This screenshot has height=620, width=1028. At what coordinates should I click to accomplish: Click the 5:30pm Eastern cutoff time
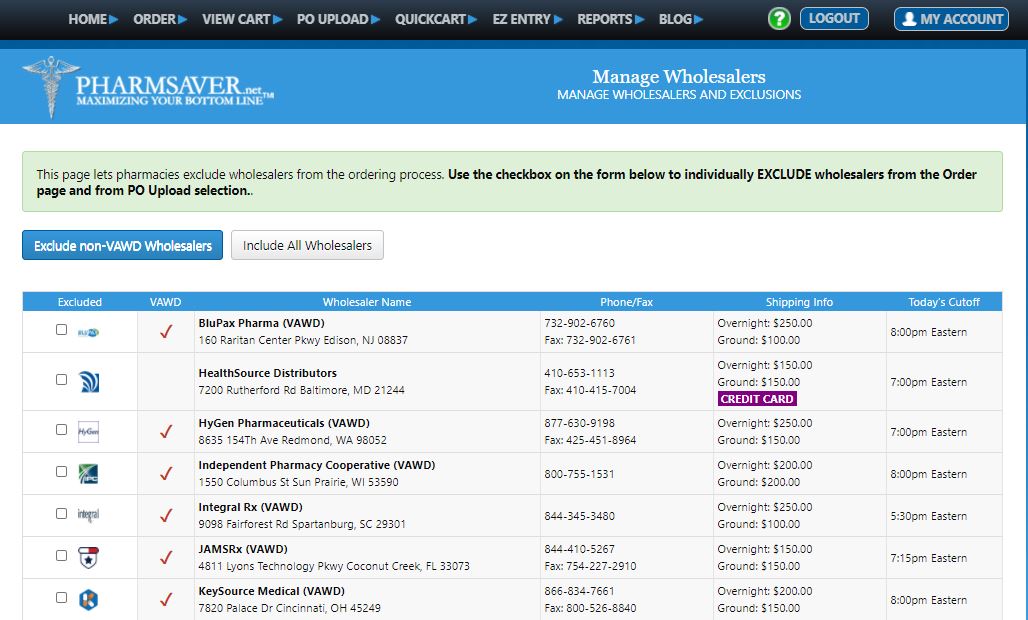pos(928,516)
